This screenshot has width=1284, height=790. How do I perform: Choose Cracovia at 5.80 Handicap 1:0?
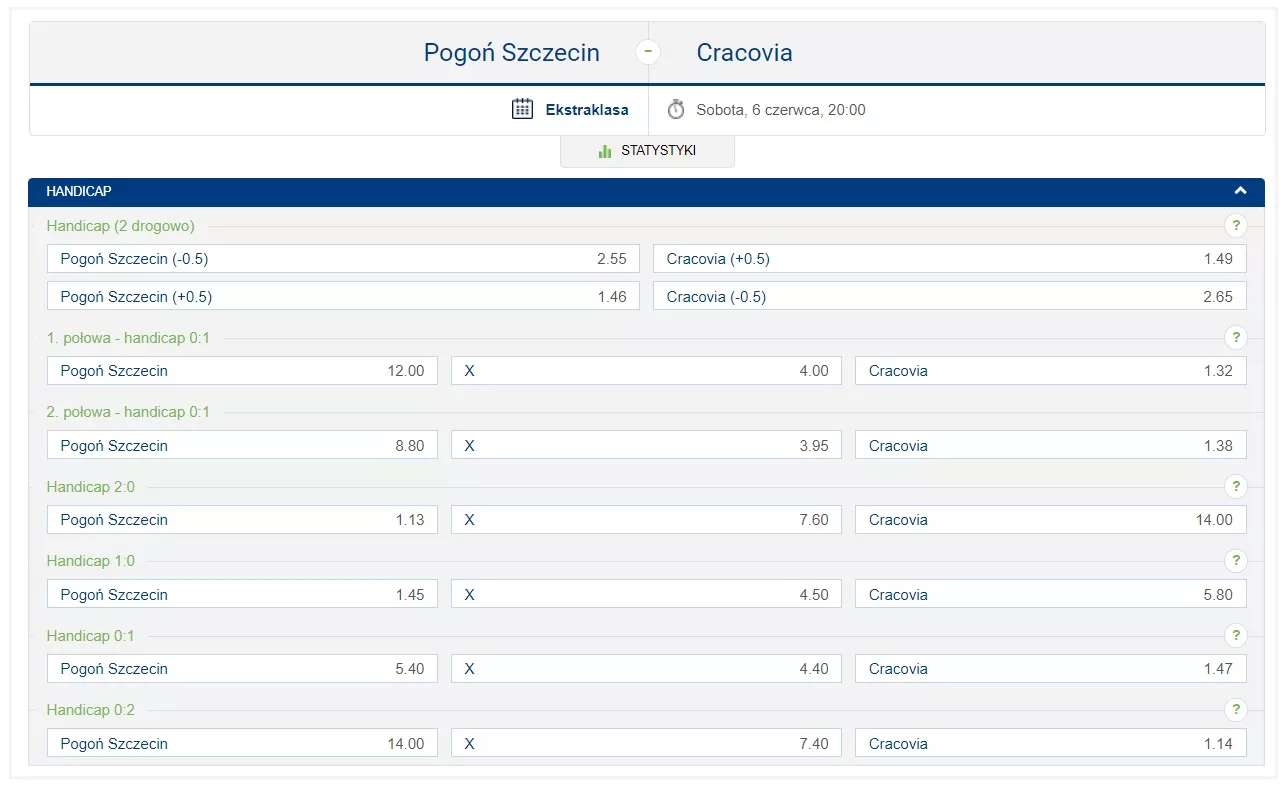coord(1051,594)
